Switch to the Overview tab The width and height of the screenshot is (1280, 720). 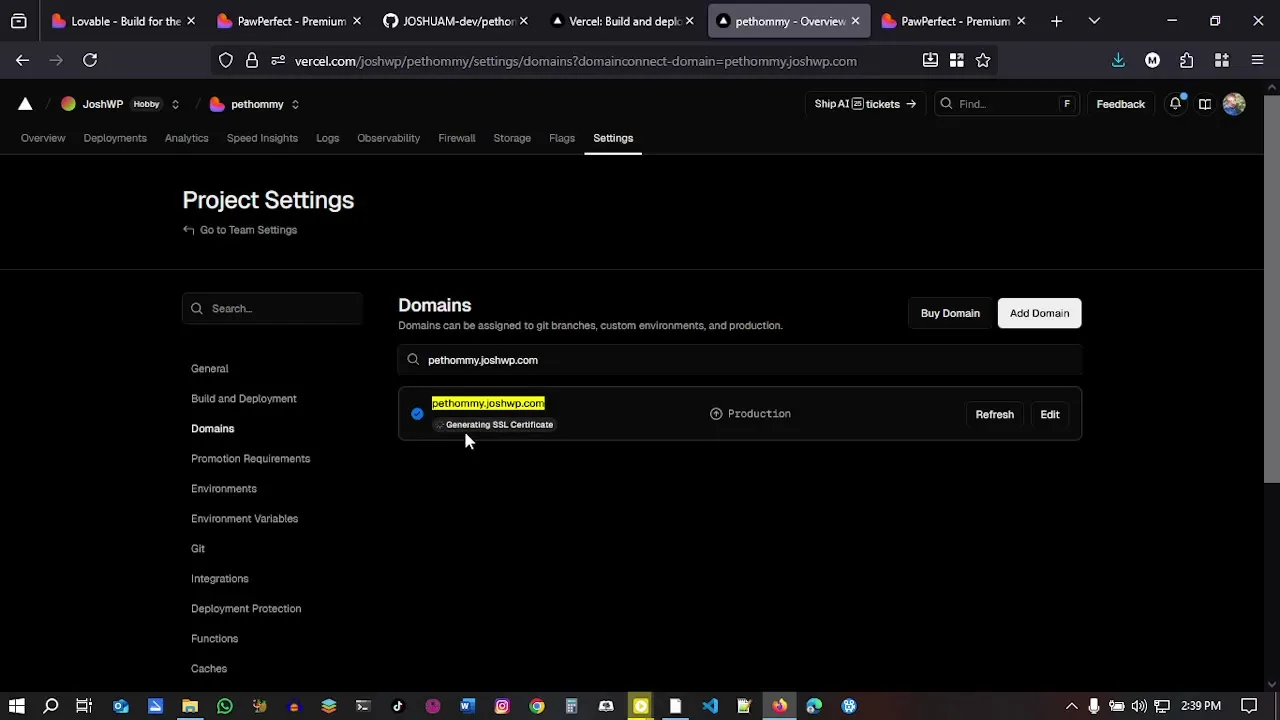pyautogui.click(x=43, y=138)
